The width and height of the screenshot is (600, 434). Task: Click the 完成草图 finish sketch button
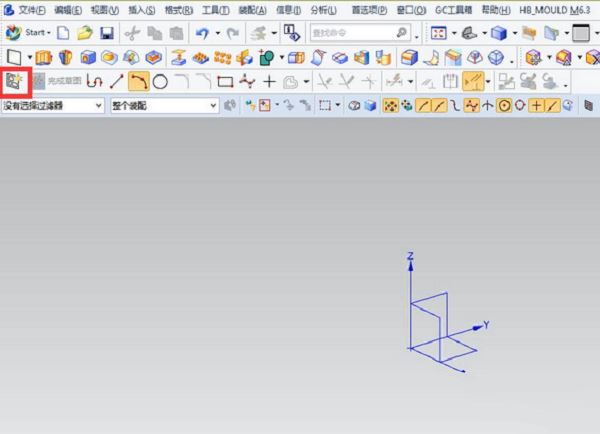pos(57,81)
